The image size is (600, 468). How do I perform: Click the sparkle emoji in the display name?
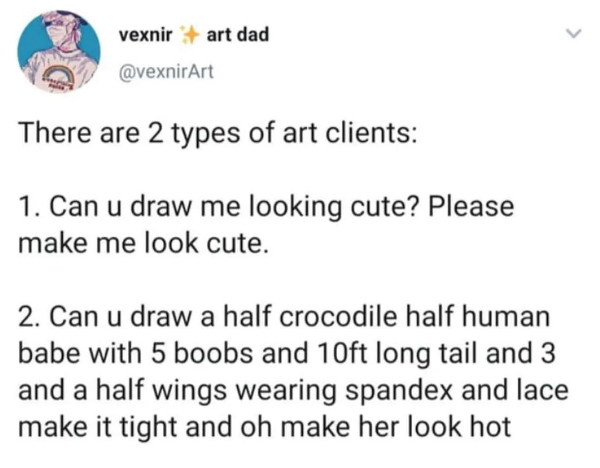tap(189, 36)
